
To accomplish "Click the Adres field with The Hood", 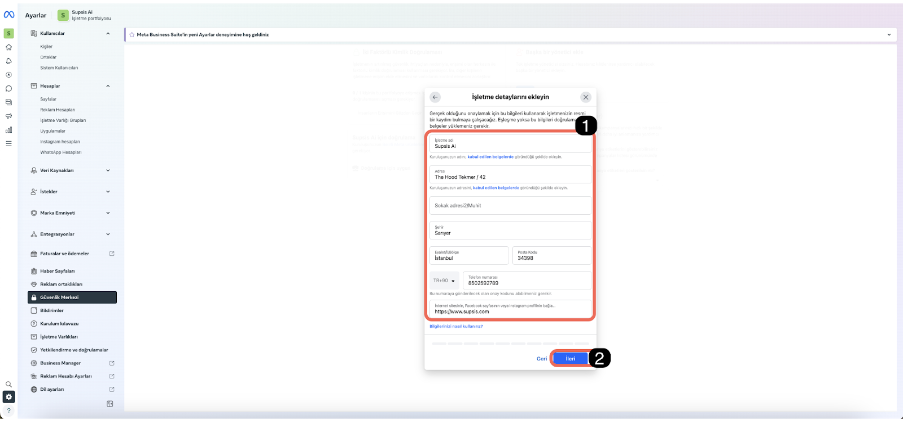I will [x=510, y=175].
